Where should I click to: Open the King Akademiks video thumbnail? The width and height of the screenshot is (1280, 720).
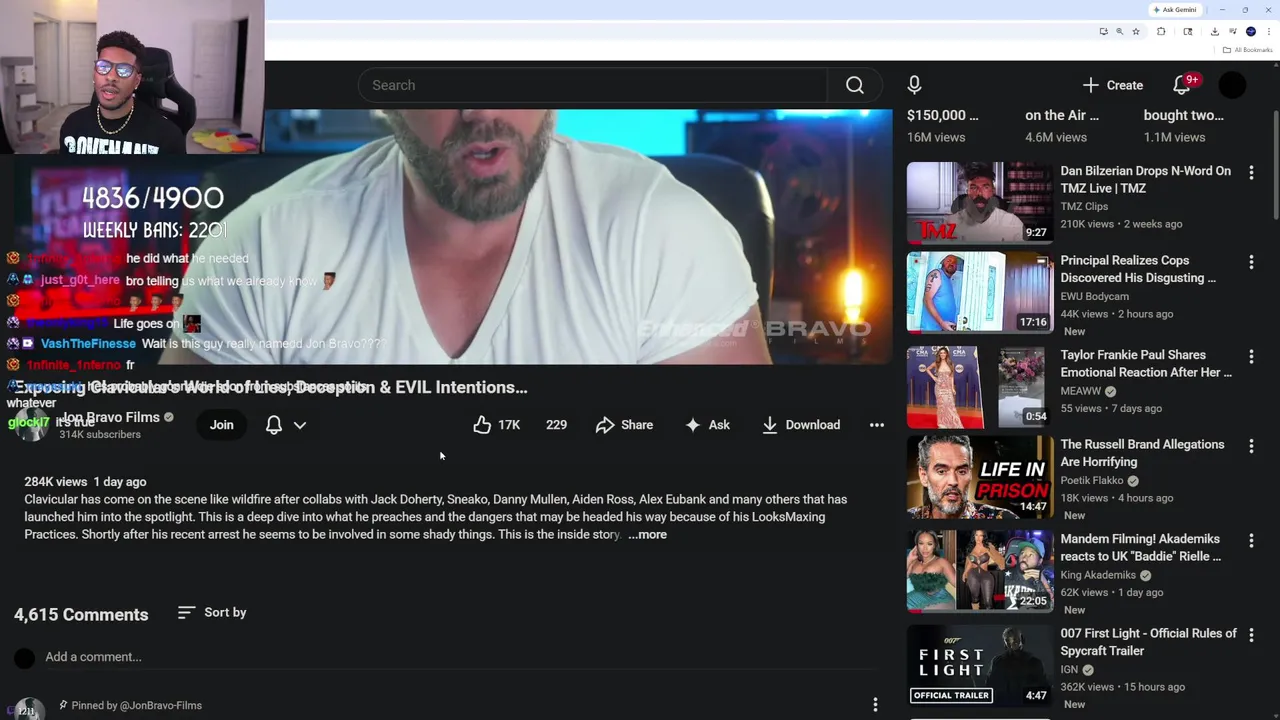[980, 570]
